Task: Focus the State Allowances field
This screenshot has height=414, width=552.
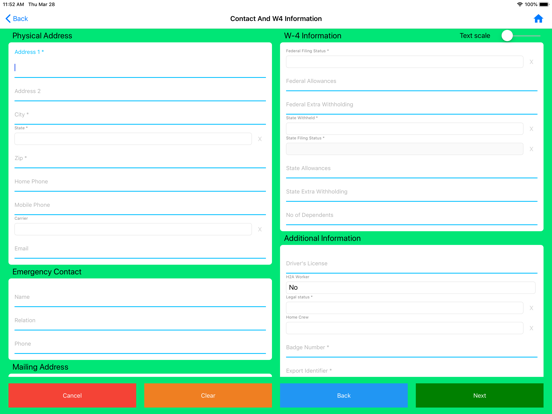Action: click(412, 170)
